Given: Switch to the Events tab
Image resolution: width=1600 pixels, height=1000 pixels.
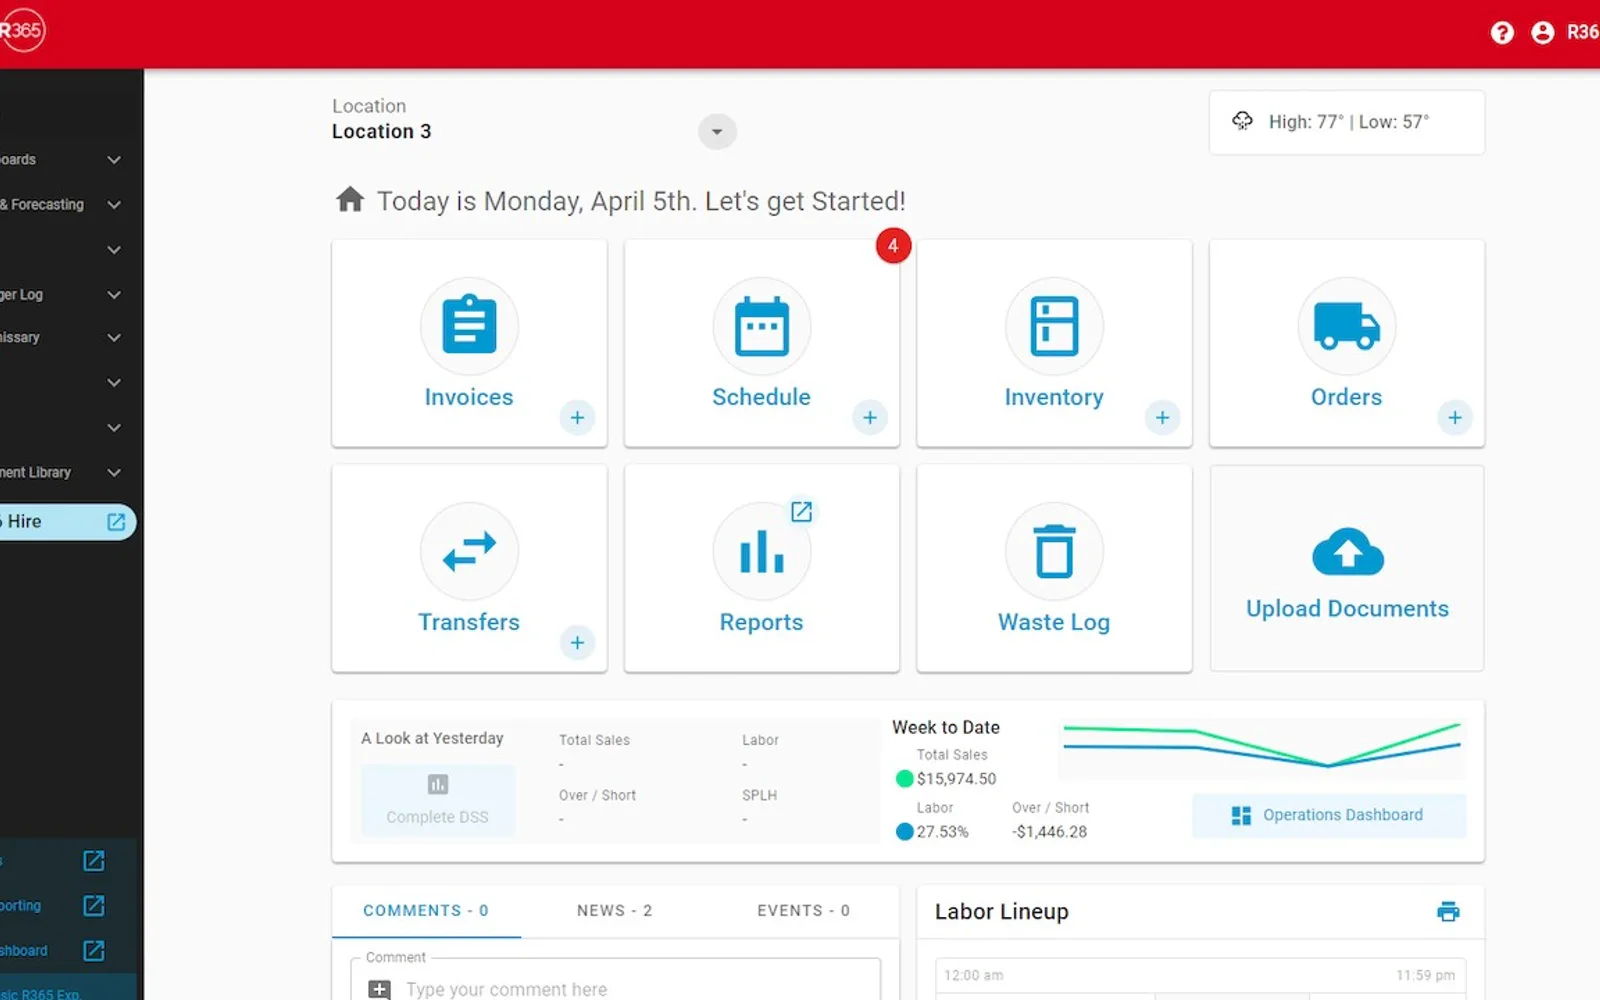Looking at the screenshot, I should pyautogui.click(x=803, y=911).
